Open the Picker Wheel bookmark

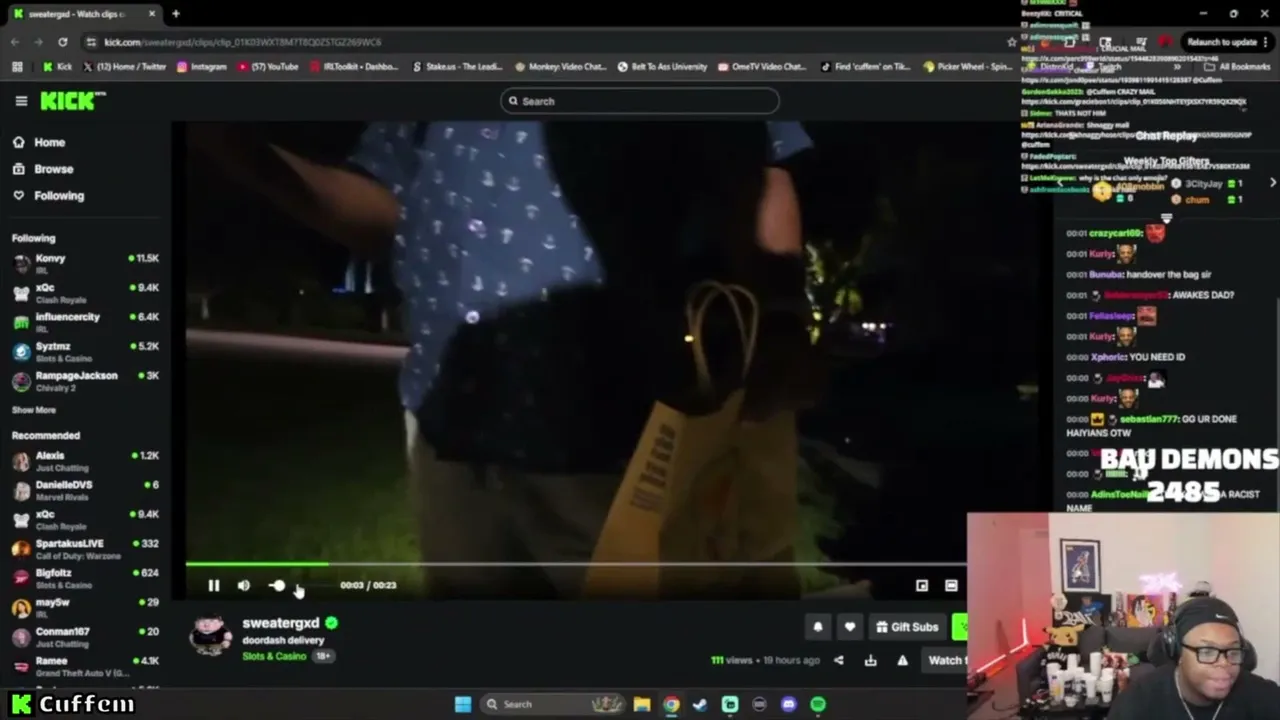click(968, 67)
